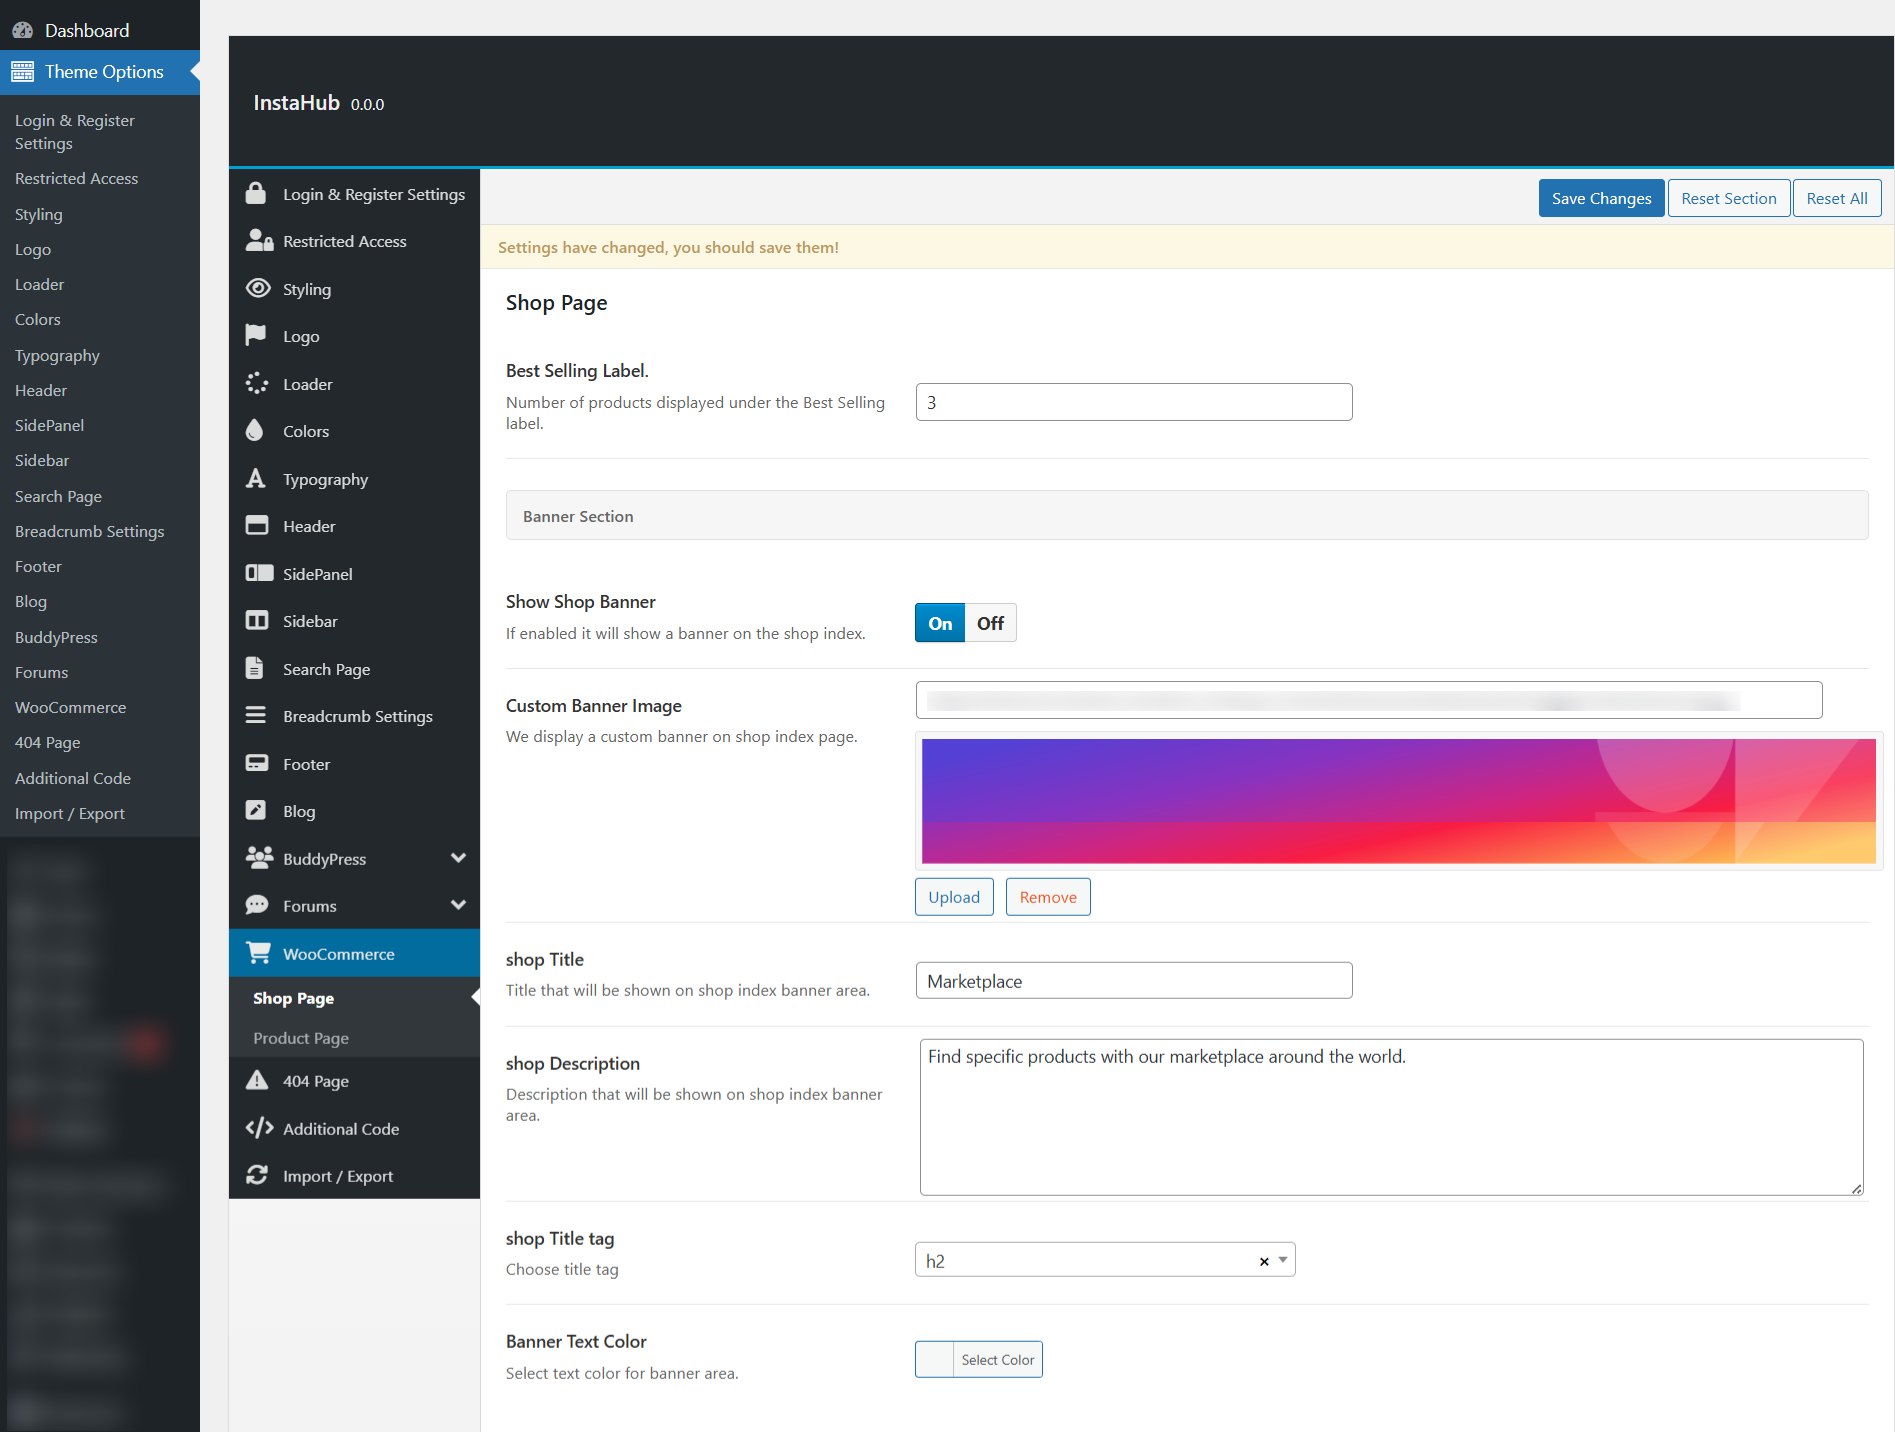Screen dimensions: 1895x1432
Task: Click the Save Changes button
Action: [1601, 198]
